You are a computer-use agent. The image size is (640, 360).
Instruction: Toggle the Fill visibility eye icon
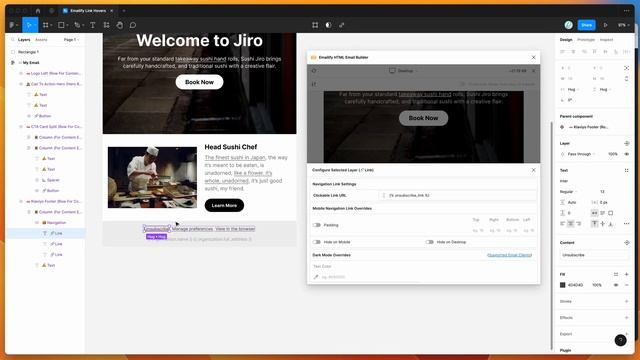pos(616,285)
